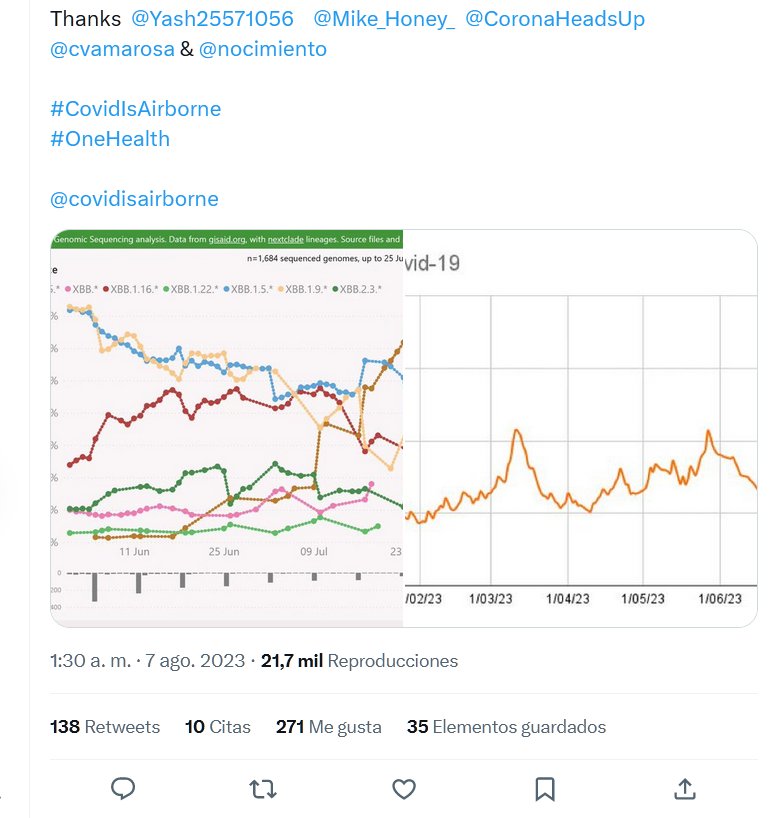Open @Mike_Honey_ profile mention
The width and height of the screenshot is (778, 818).
(384, 19)
